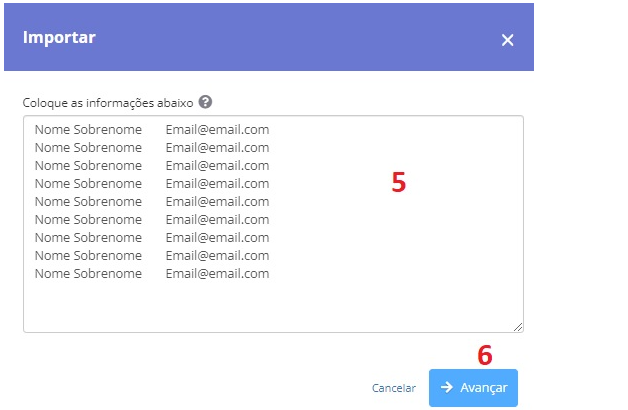Image resolution: width=628 pixels, height=410 pixels.
Task: Click the textarea resize grip corner
Action: click(518, 327)
